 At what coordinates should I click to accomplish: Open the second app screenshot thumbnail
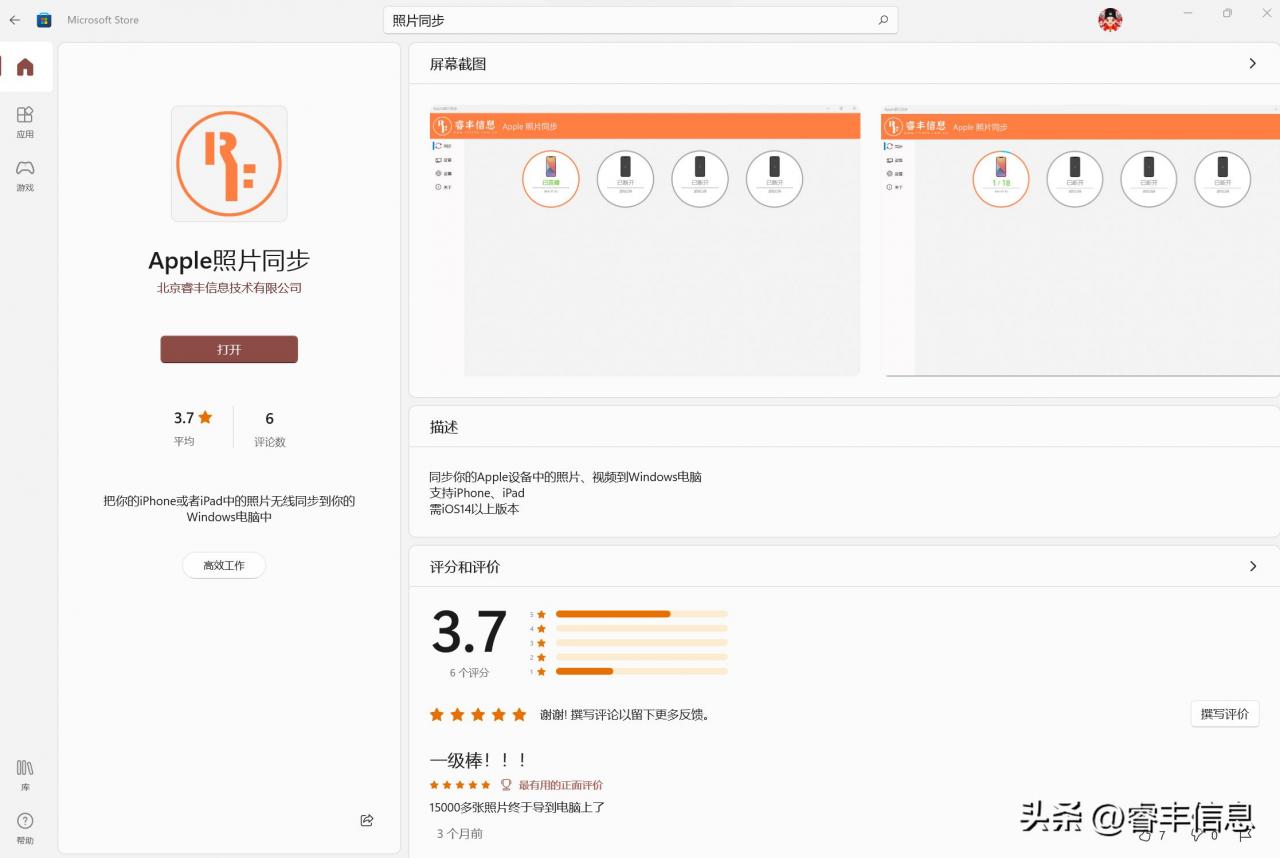[x=1080, y=240]
